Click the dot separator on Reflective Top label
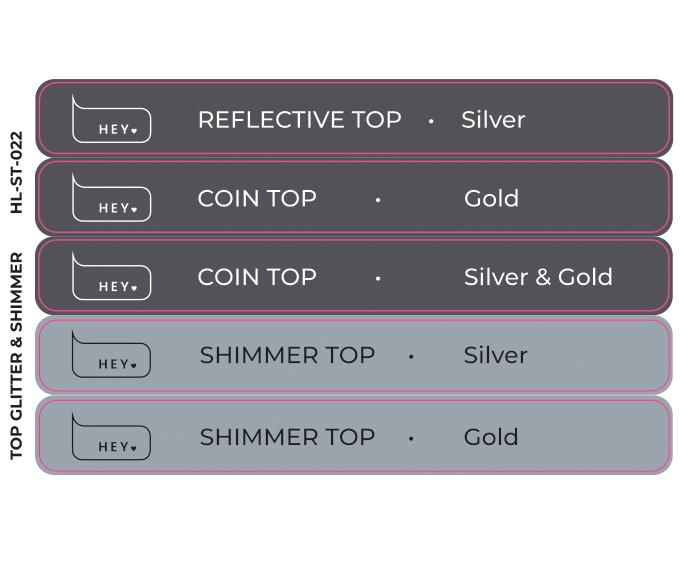This screenshot has height=563, width=687. 431,121
